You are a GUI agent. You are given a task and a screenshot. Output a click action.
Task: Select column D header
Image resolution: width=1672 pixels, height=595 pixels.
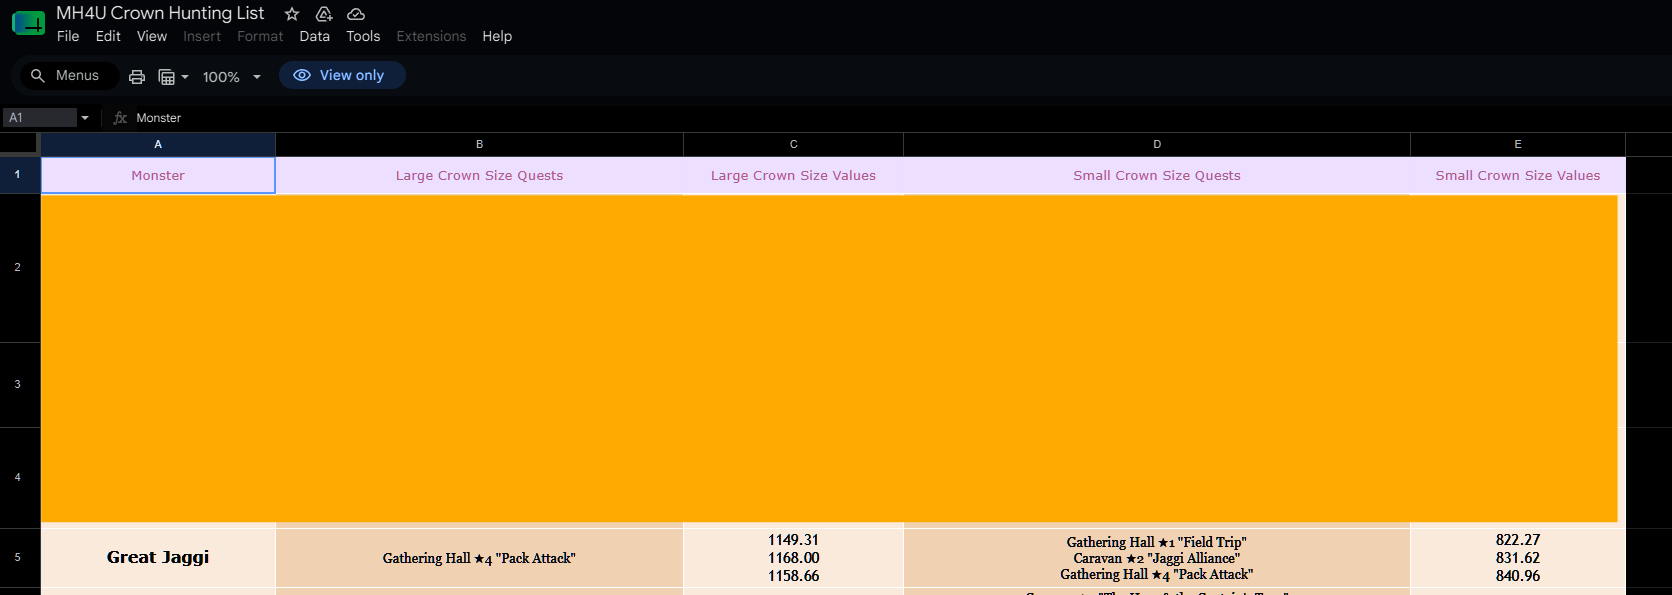1157,144
